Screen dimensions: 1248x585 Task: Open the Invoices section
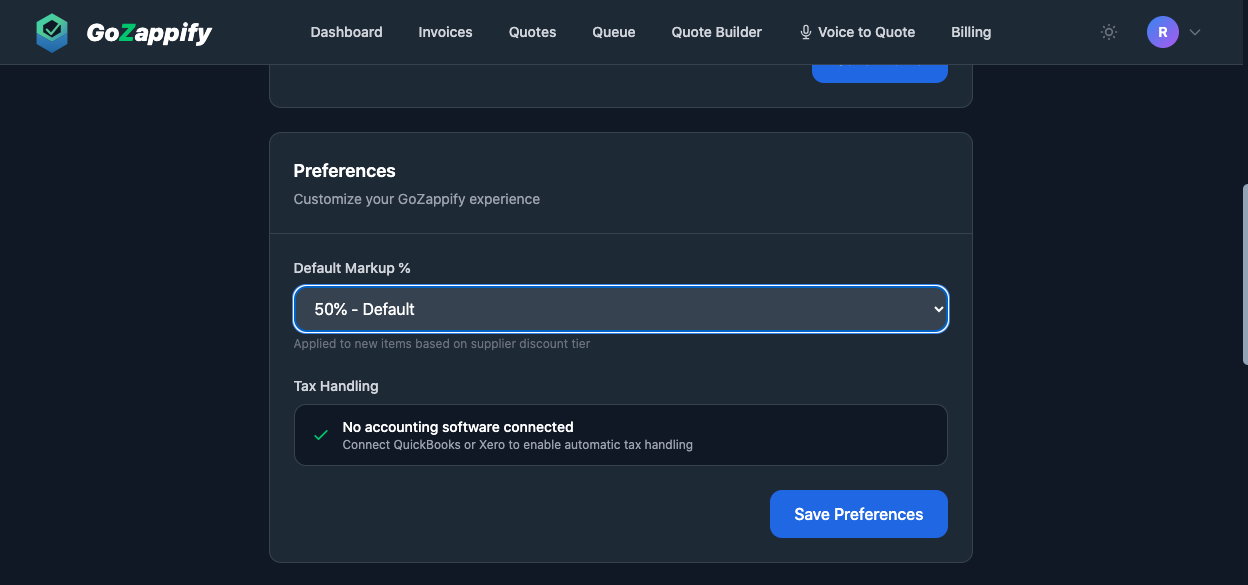tap(445, 31)
